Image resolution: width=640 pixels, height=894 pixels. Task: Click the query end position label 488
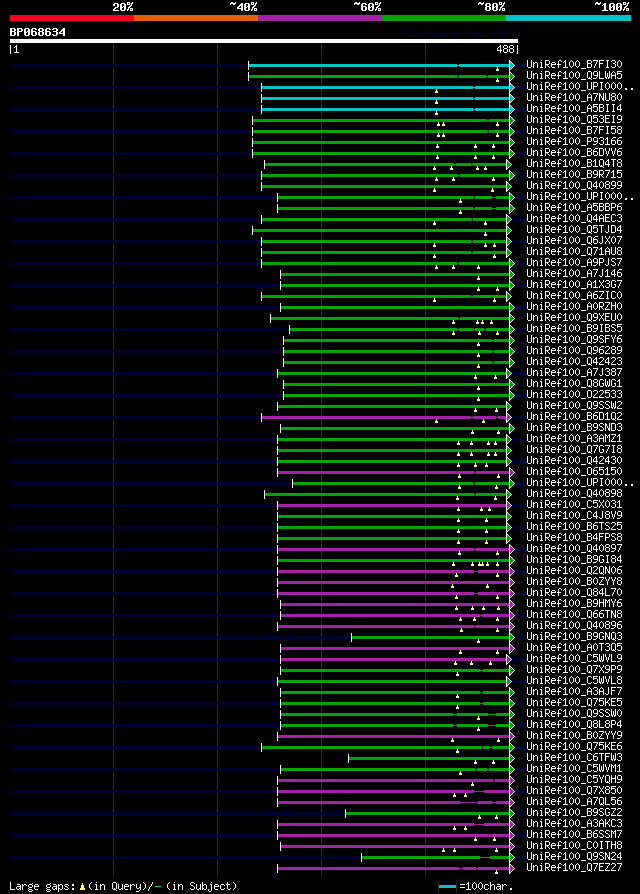pyautogui.click(x=505, y=50)
